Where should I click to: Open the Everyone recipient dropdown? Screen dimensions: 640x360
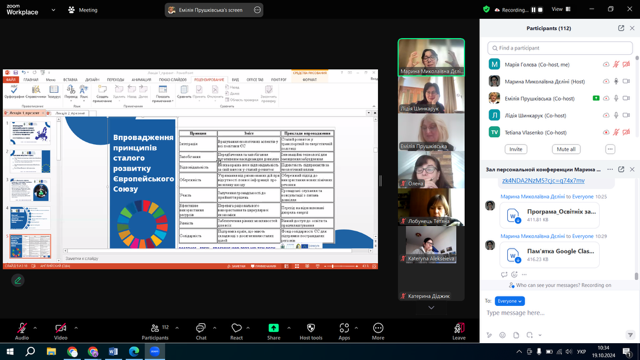(509, 301)
